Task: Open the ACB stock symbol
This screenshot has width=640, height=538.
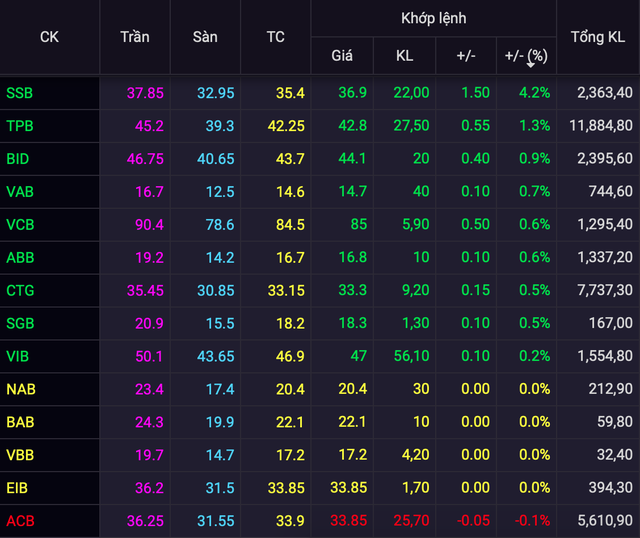Action: click(x=20, y=521)
